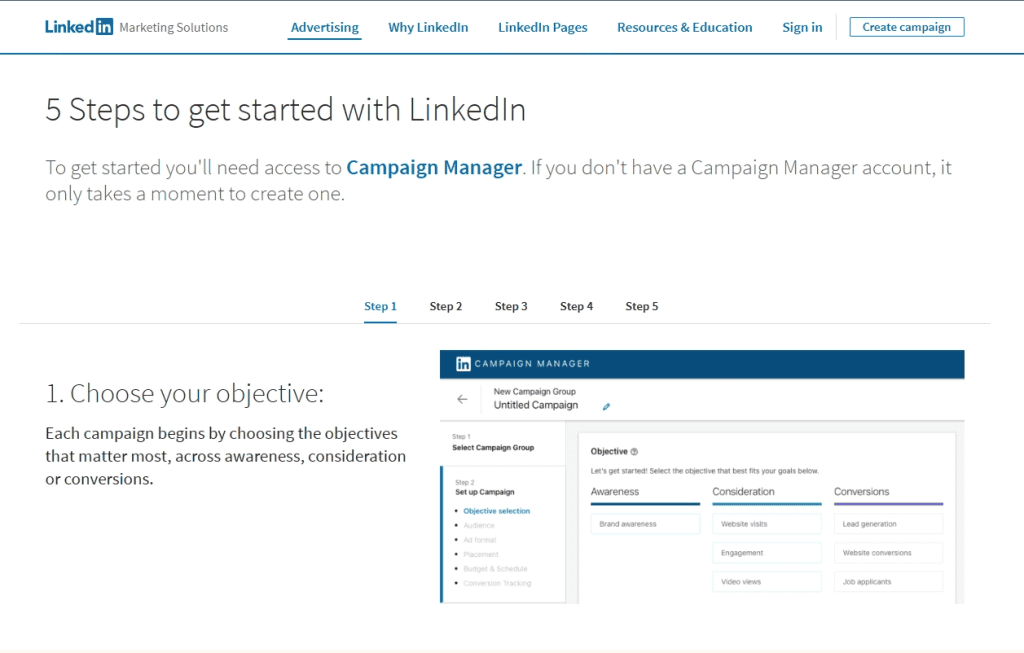This screenshot has width=1024, height=653.
Task: Click the Sign in link
Action: point(802,27)
